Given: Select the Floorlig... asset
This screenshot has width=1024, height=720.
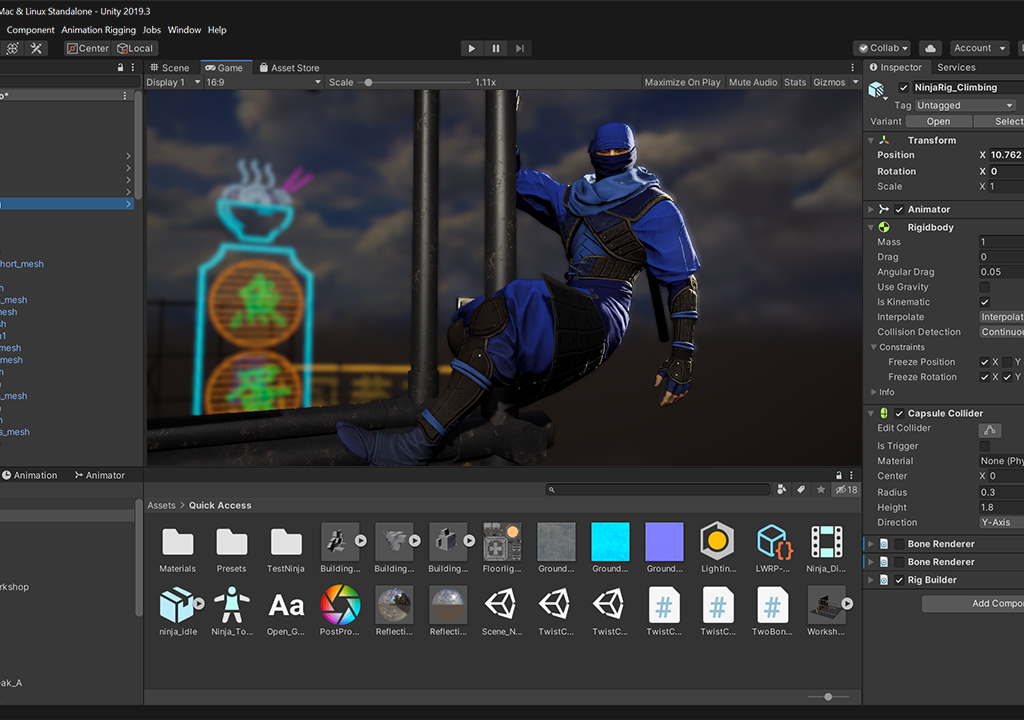Looking at the screenshot, I should [x=502, y=548].
